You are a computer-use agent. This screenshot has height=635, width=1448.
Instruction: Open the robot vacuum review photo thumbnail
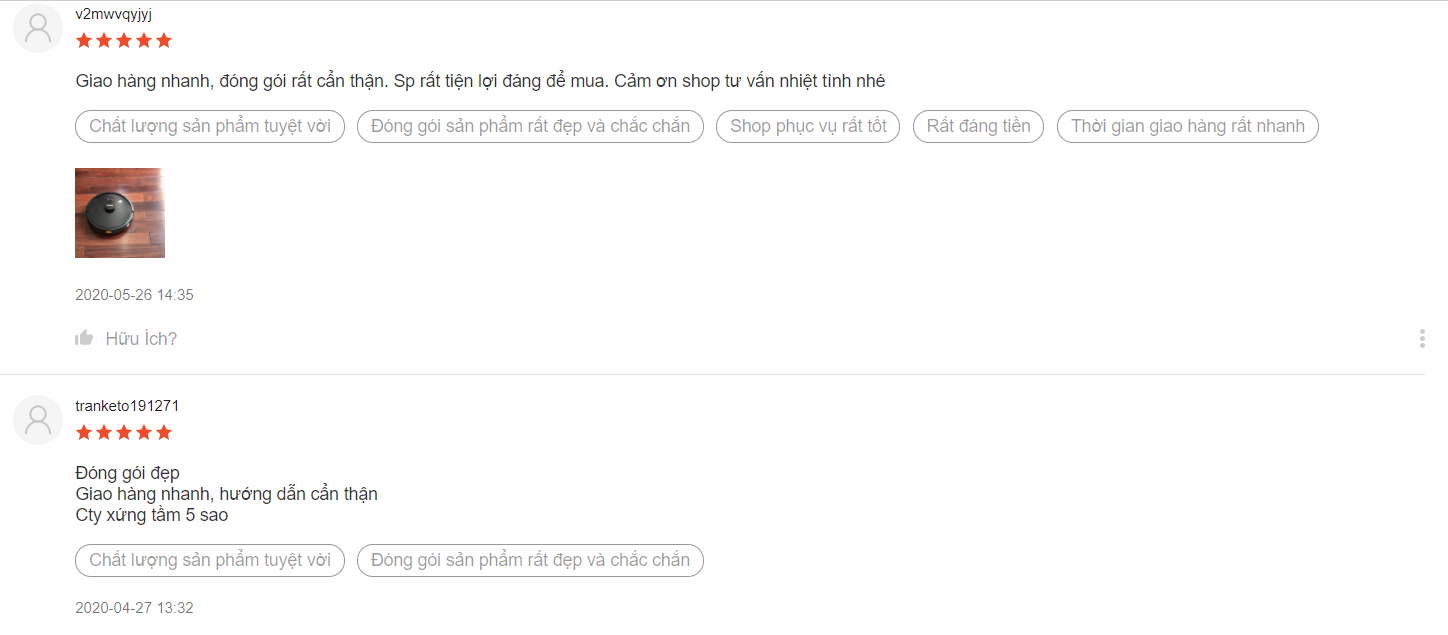[119, 212]
